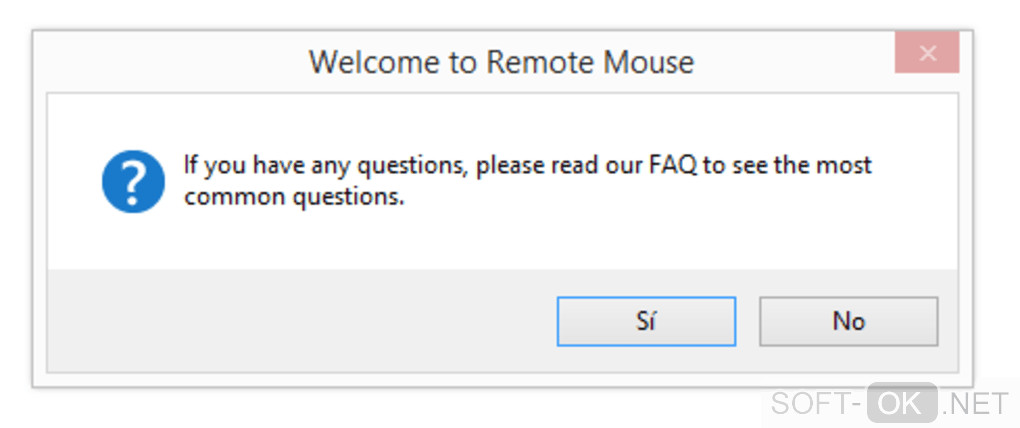Click the blue question mark icon
The image size is (1020, 428).
pos(133,181)
